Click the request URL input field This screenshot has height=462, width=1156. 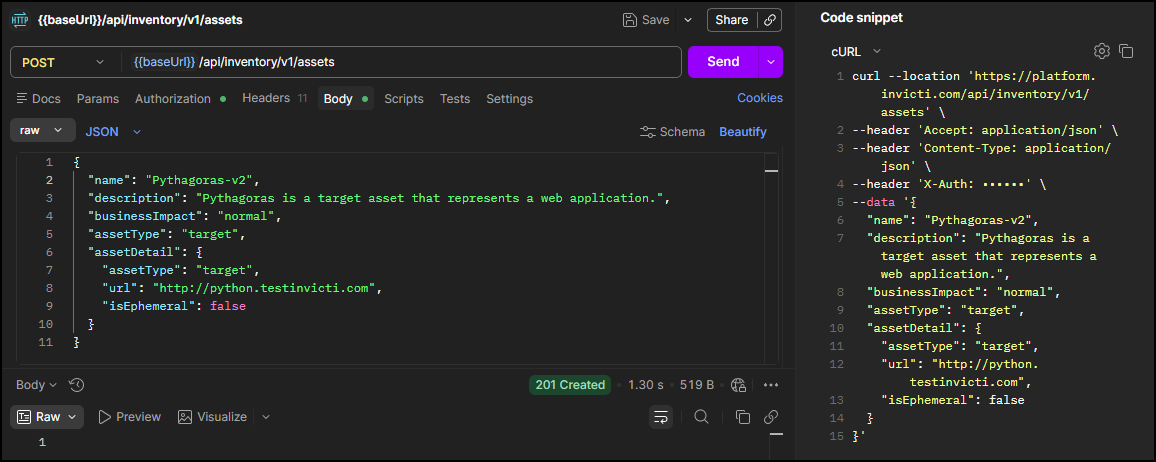tap(400, 62)
